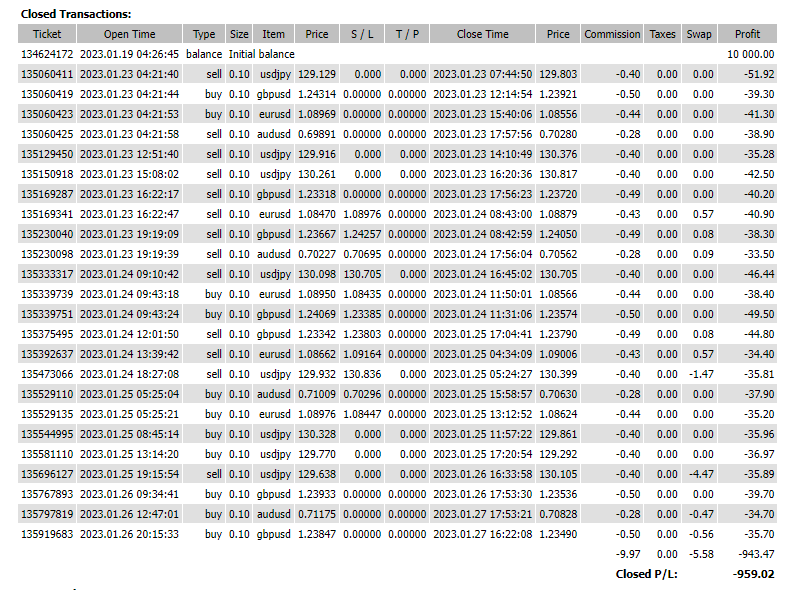Click the Size column header

(239, 34)
